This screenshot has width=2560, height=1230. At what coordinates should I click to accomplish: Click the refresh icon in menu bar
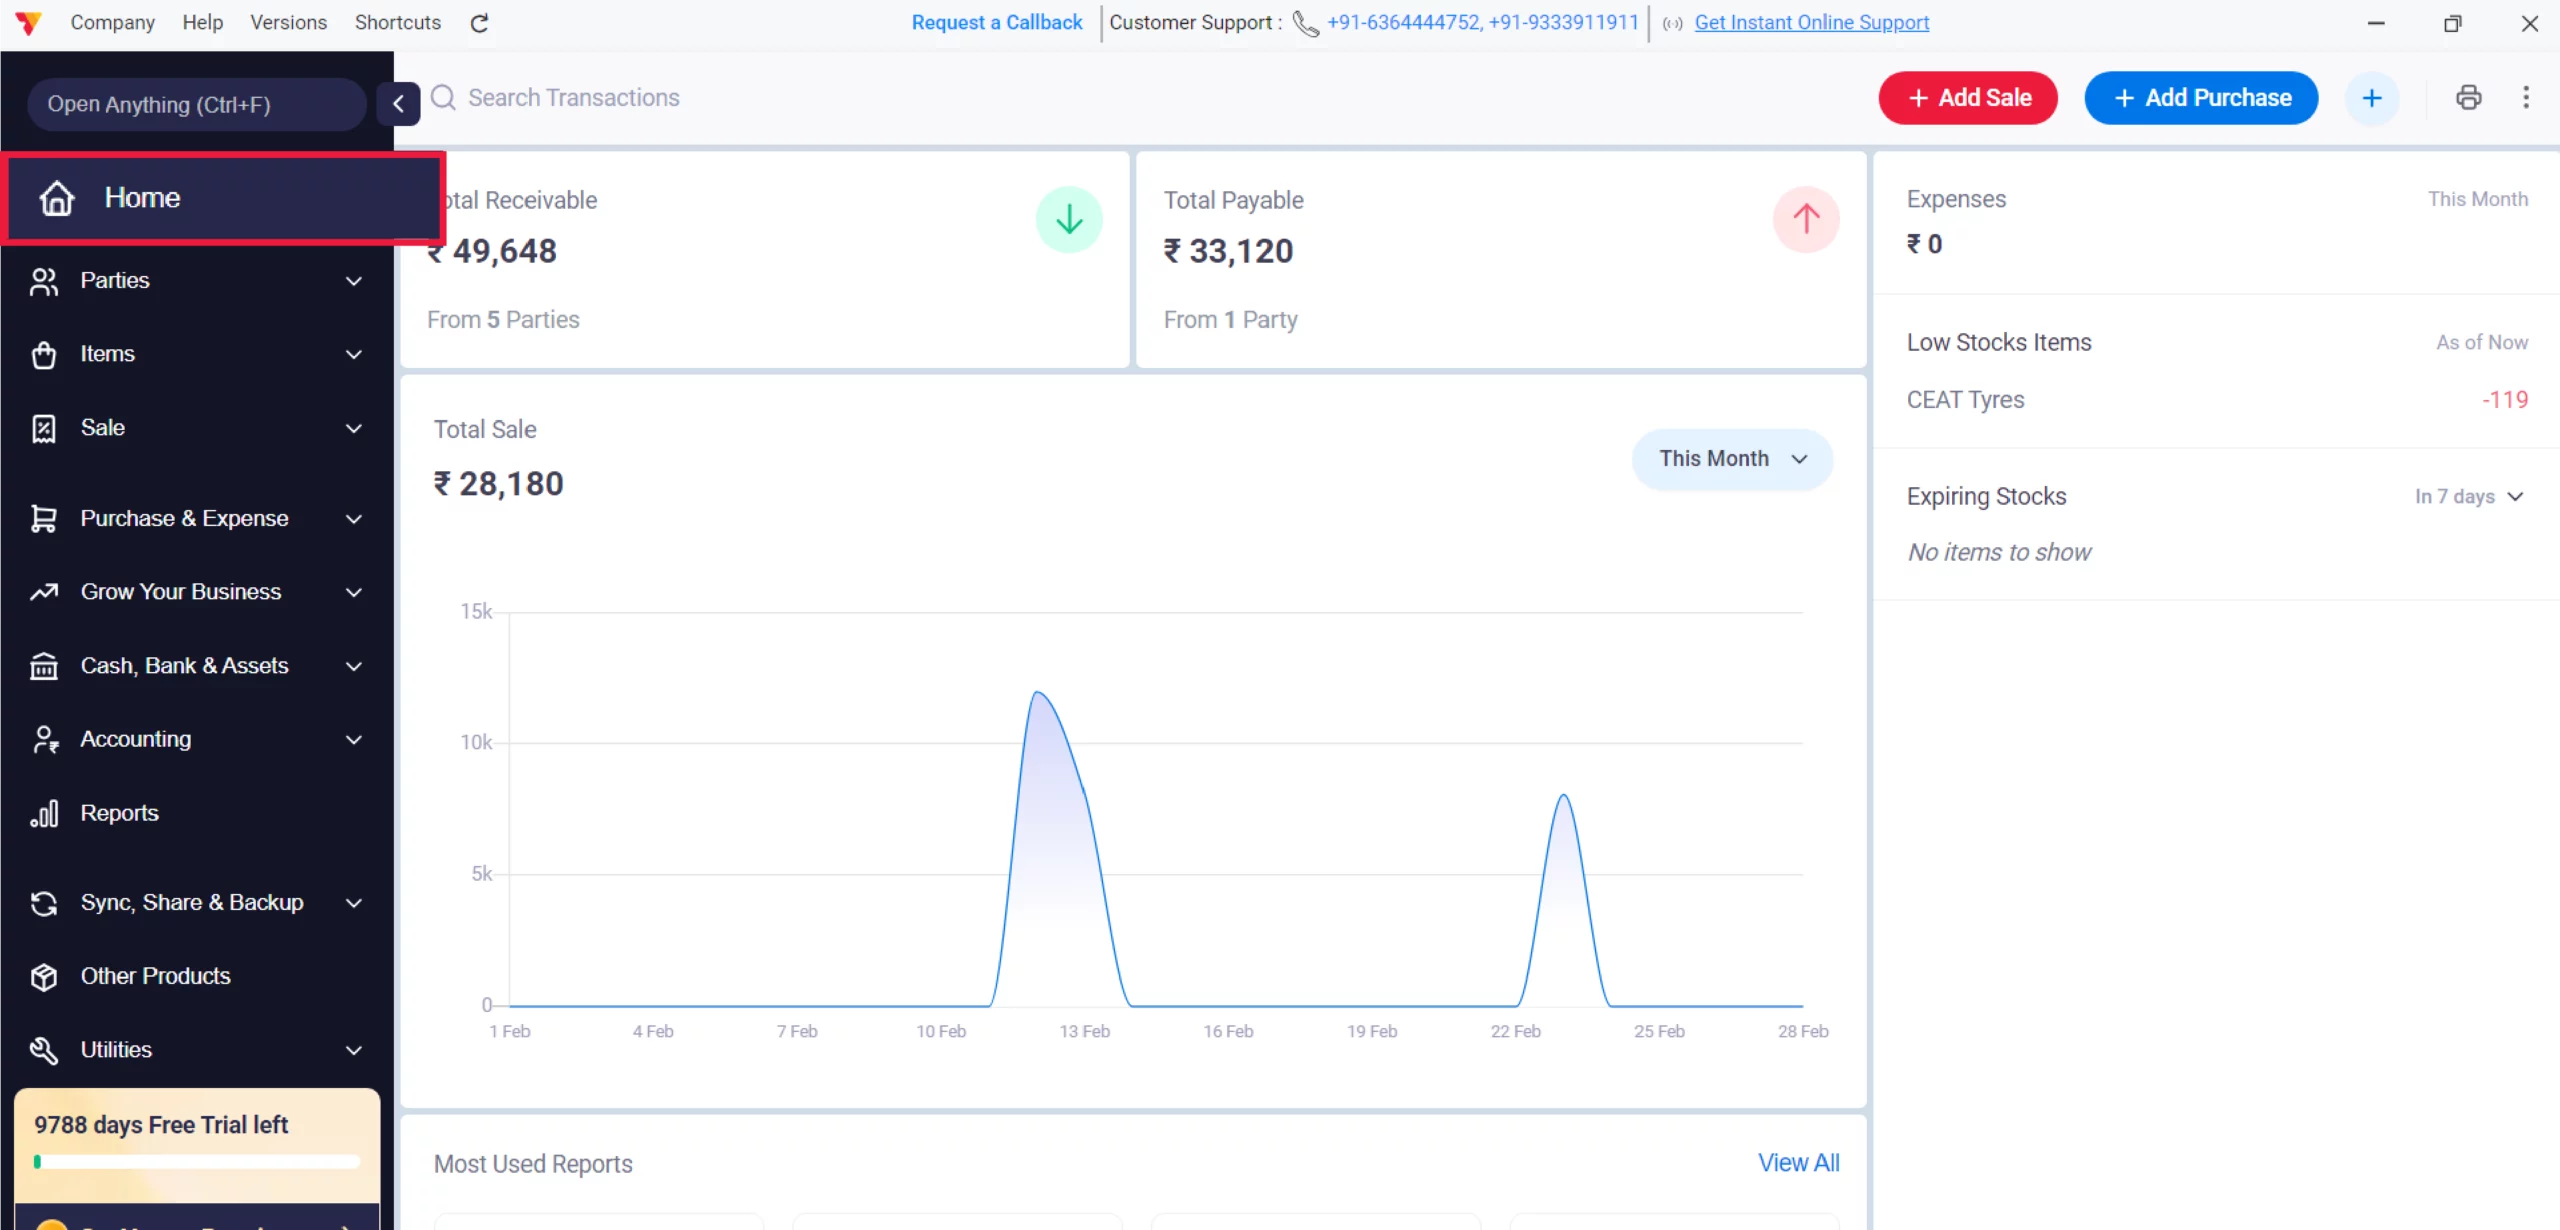coord(480,23)
